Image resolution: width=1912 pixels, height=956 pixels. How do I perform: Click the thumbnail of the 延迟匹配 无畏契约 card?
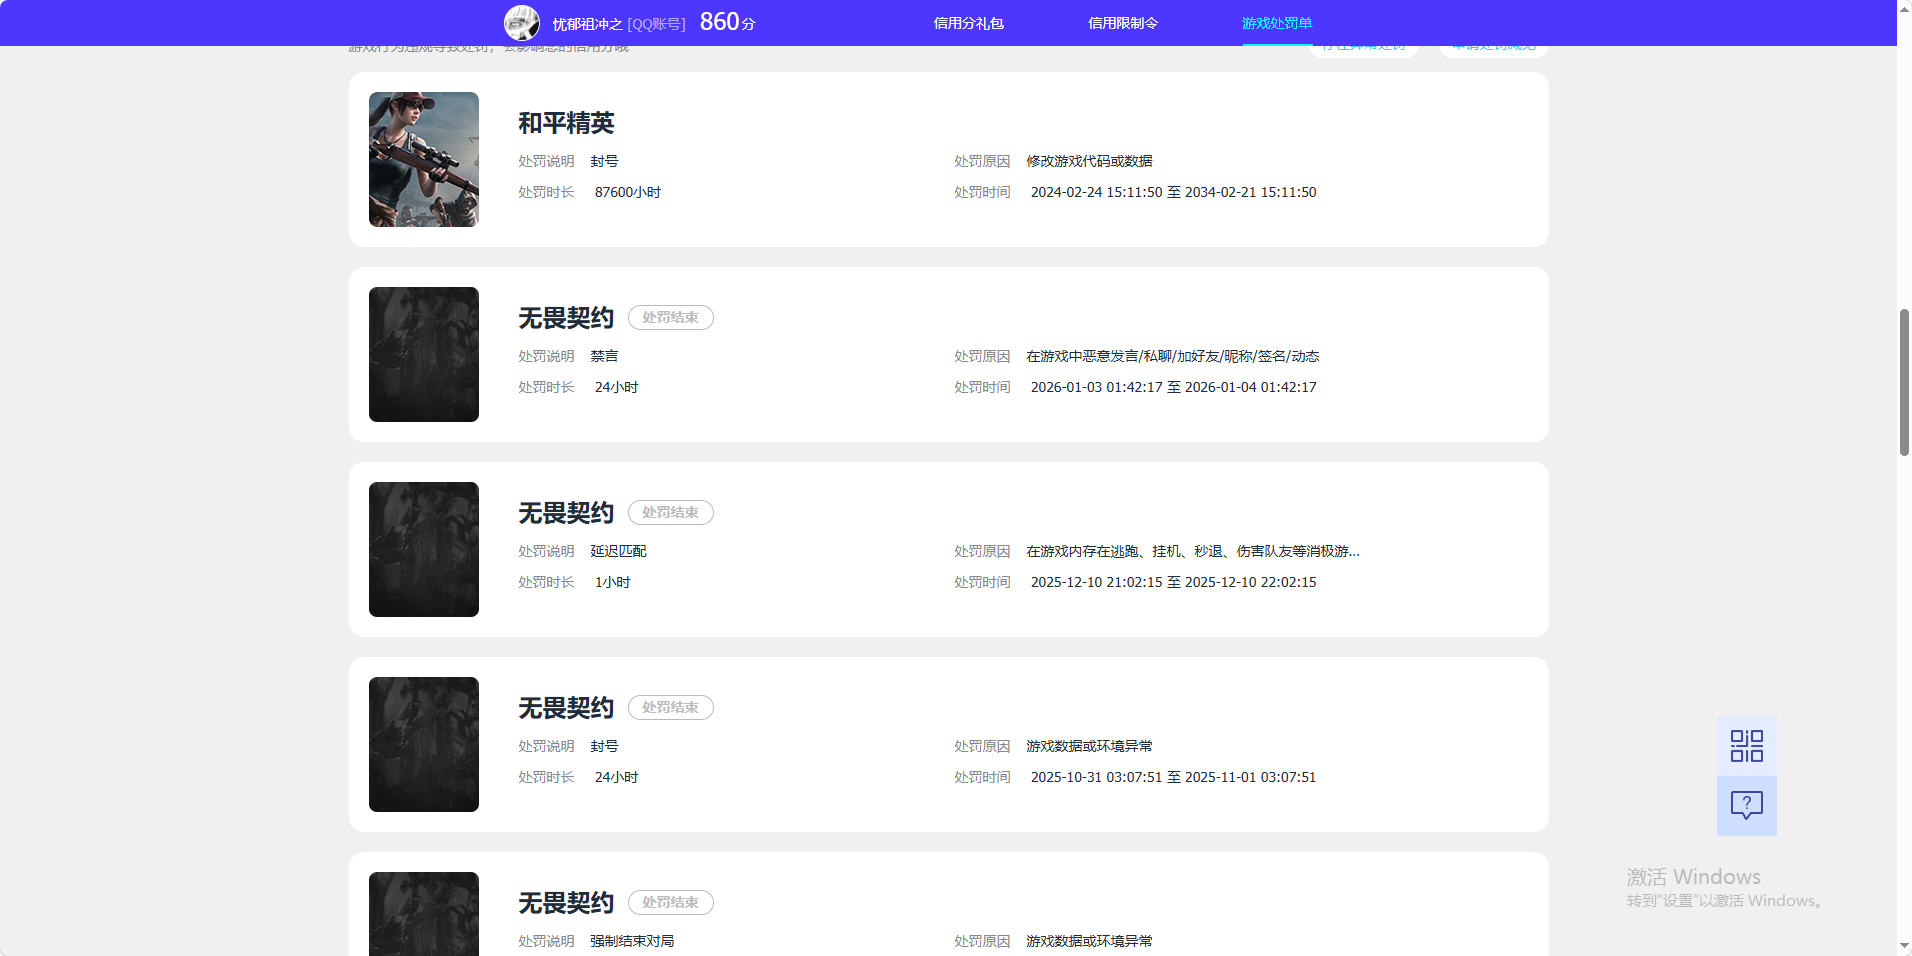424,549
